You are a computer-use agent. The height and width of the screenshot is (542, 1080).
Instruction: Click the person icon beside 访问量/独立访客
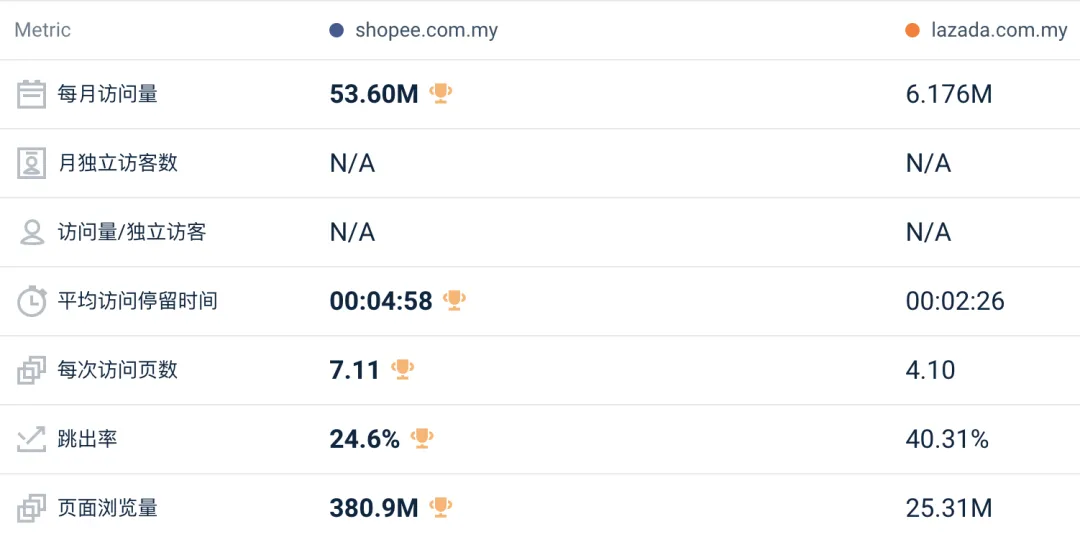coord(32,232)
